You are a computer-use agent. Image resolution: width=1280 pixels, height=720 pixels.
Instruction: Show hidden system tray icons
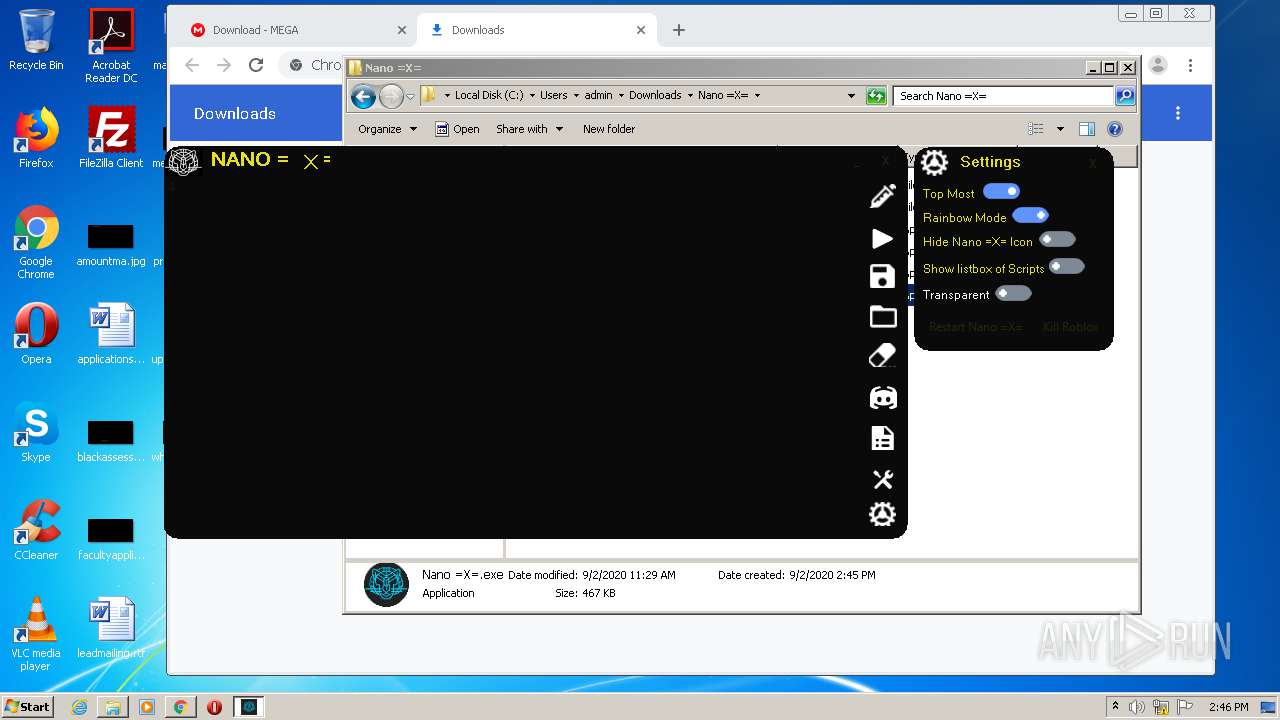coord(1115,707)
